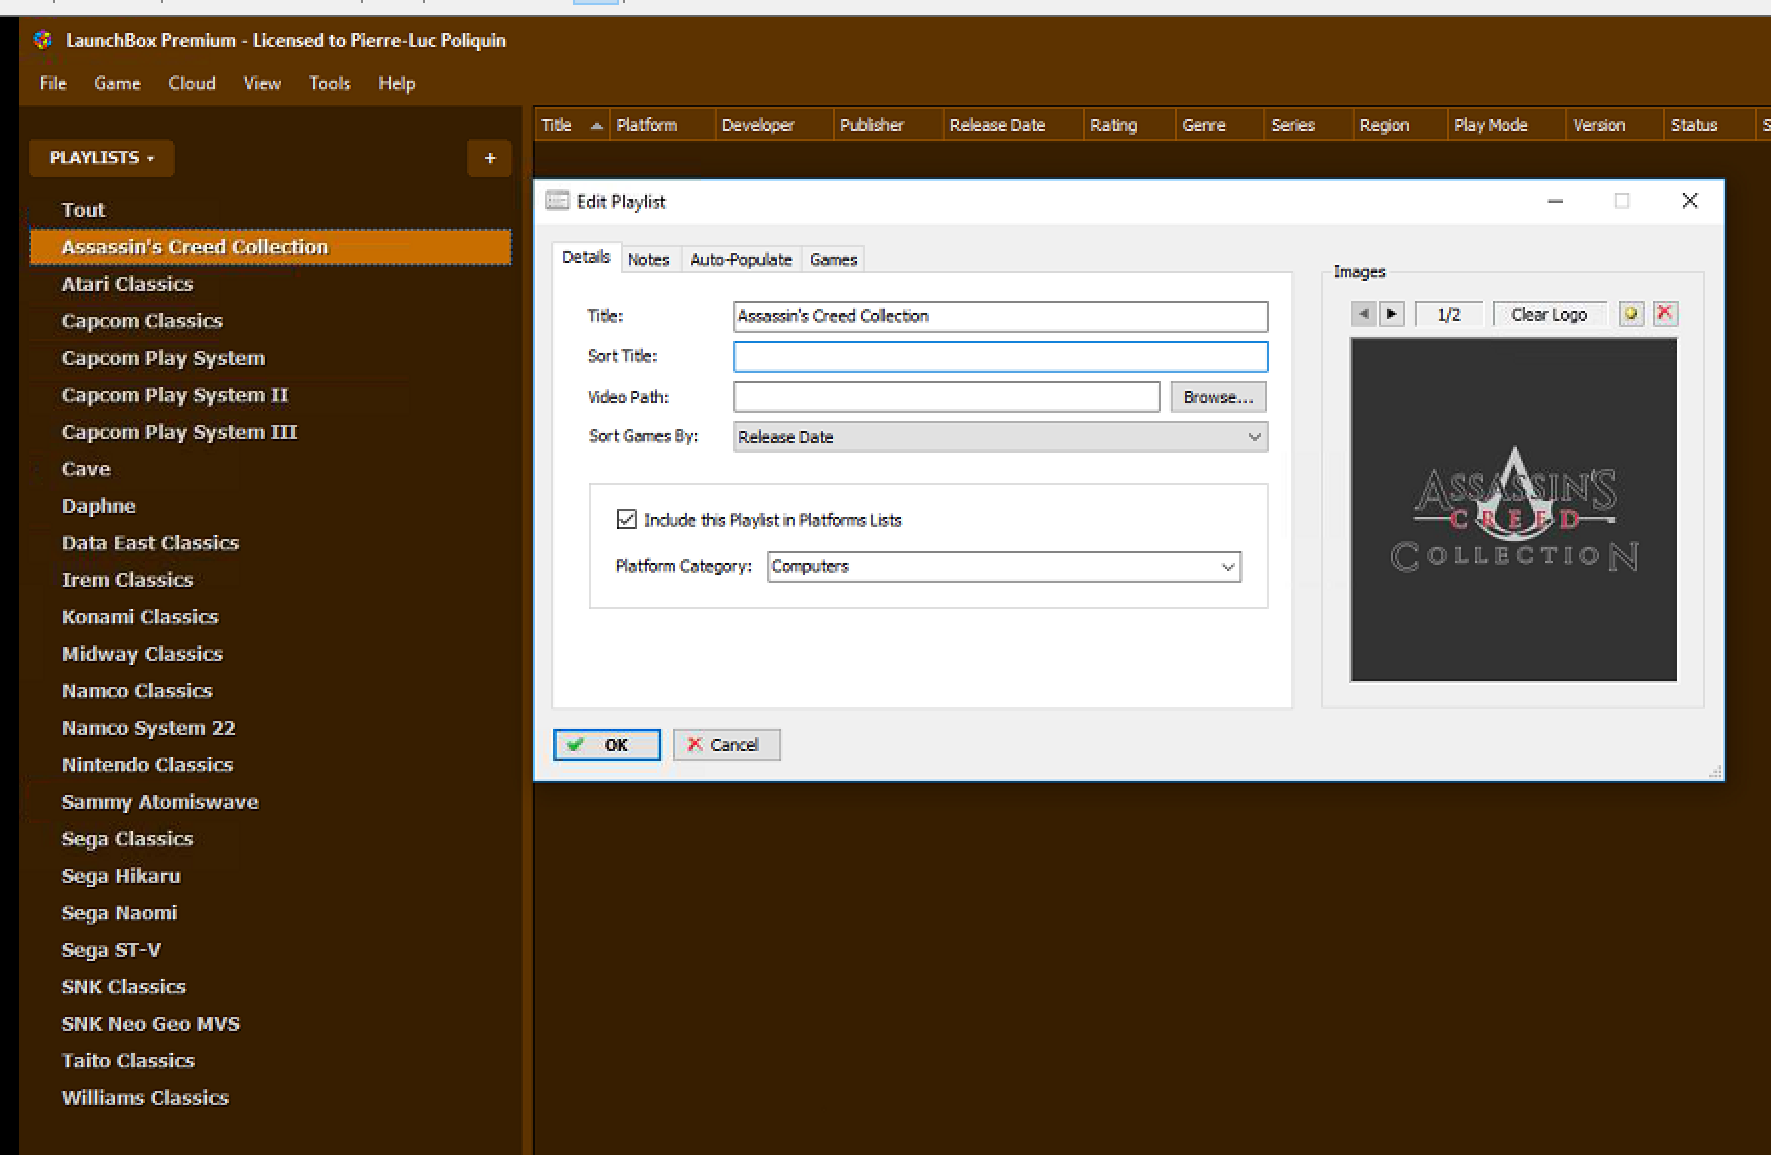The height and width of the screenshot is (1155, 1771).
Task: Select the Sammy Atomiswave playlist
Action: click(270, 802)
